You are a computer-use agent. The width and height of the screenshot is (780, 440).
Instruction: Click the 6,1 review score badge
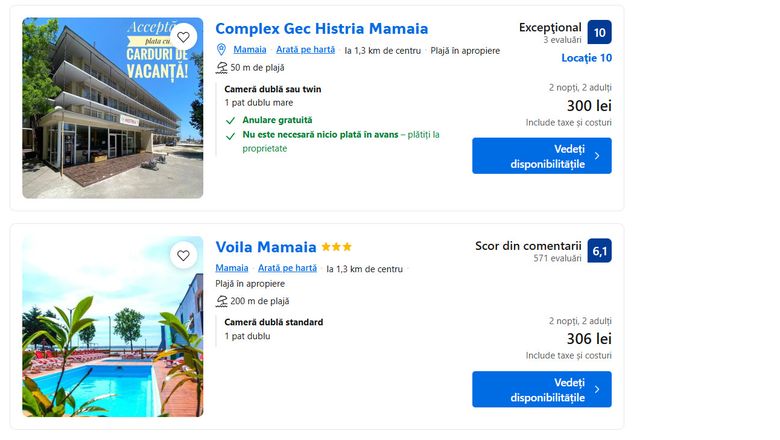pos(599,251)
